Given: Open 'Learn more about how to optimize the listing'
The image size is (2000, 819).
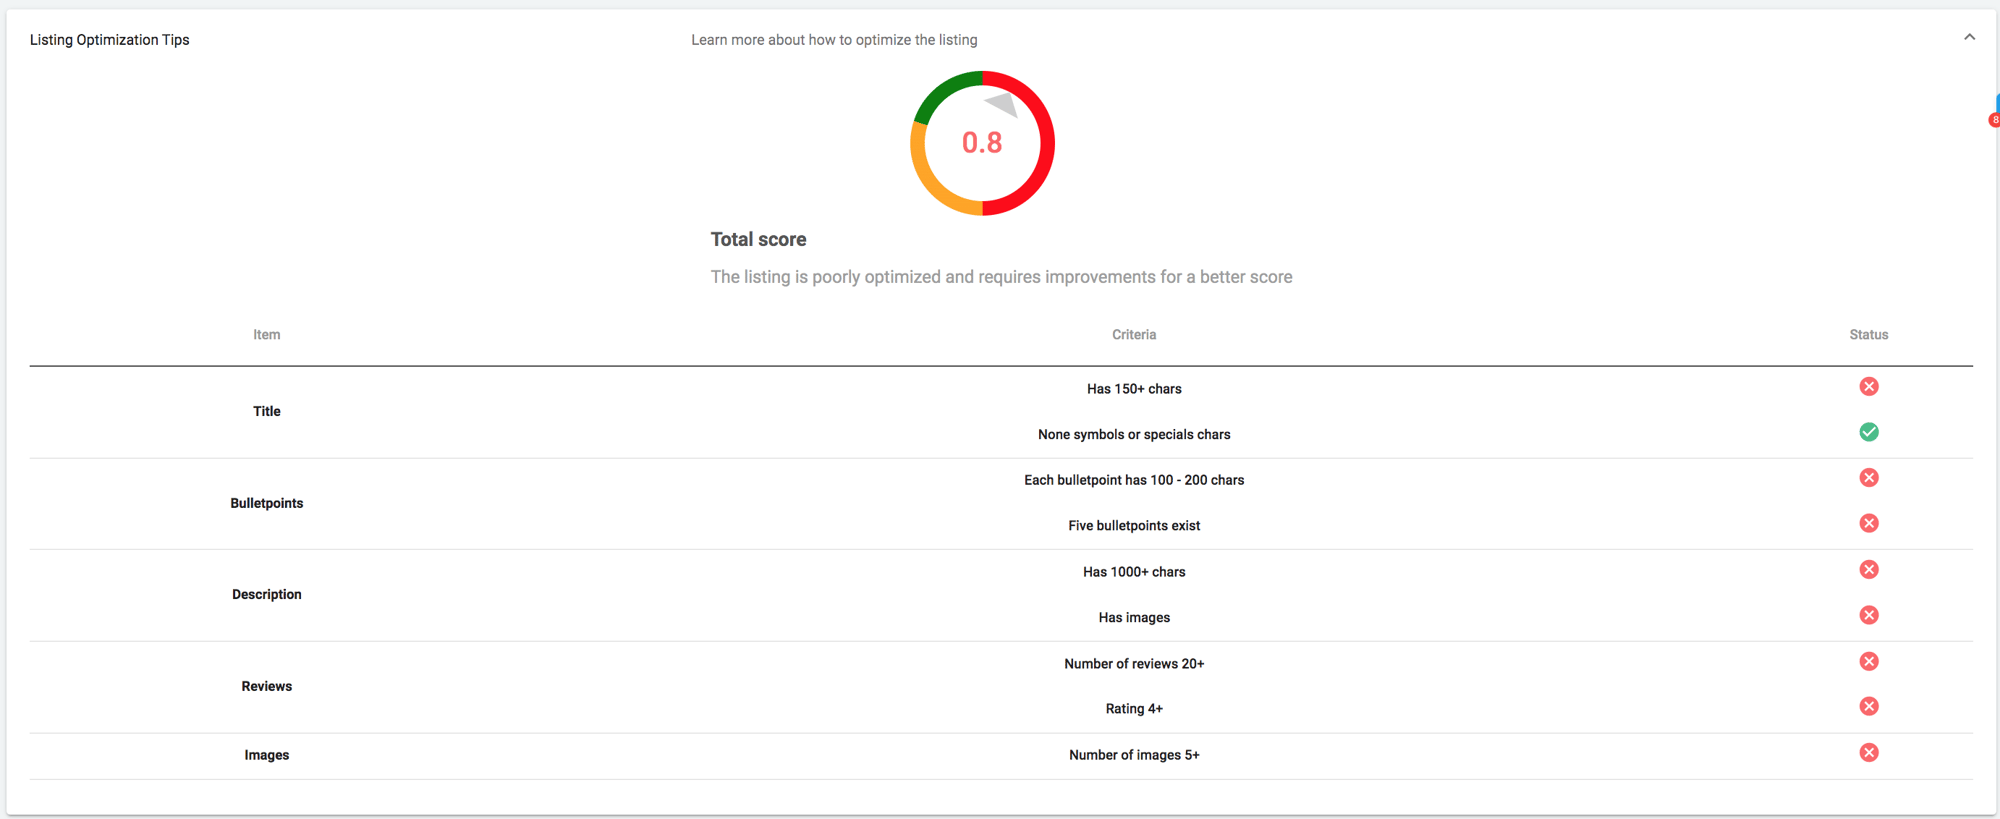Looking at the screenshot, I should 834,40.
